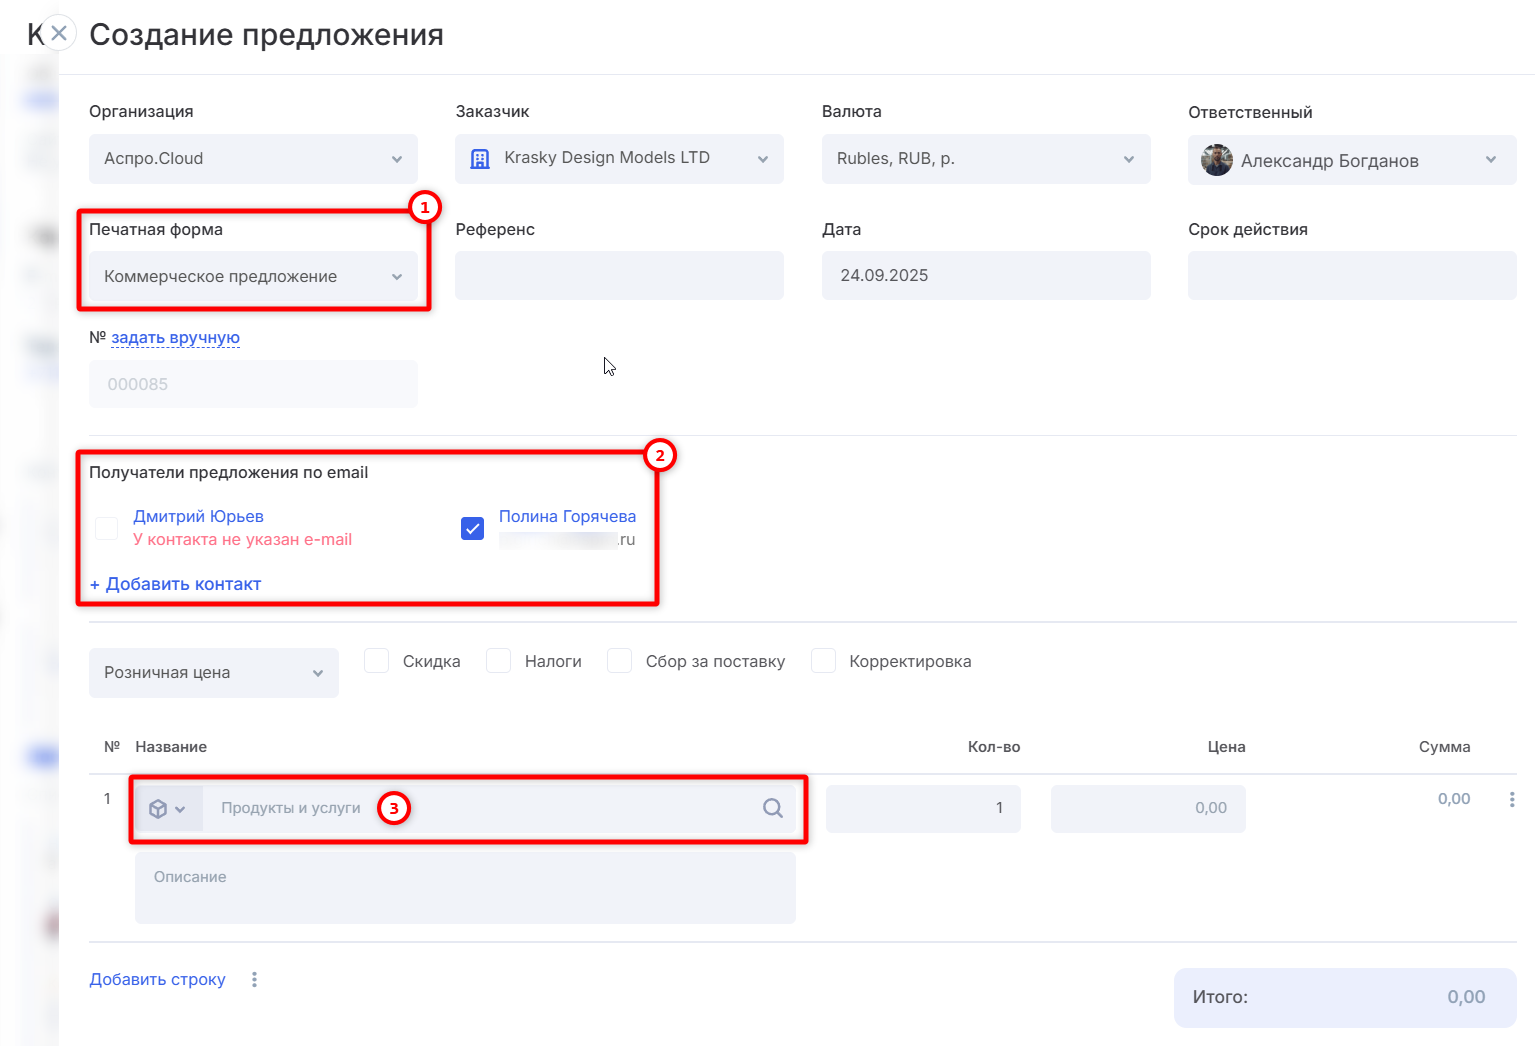Click the задать вручную link
This screenshot has width=1535, height=1046.
(x=175, y=338)
